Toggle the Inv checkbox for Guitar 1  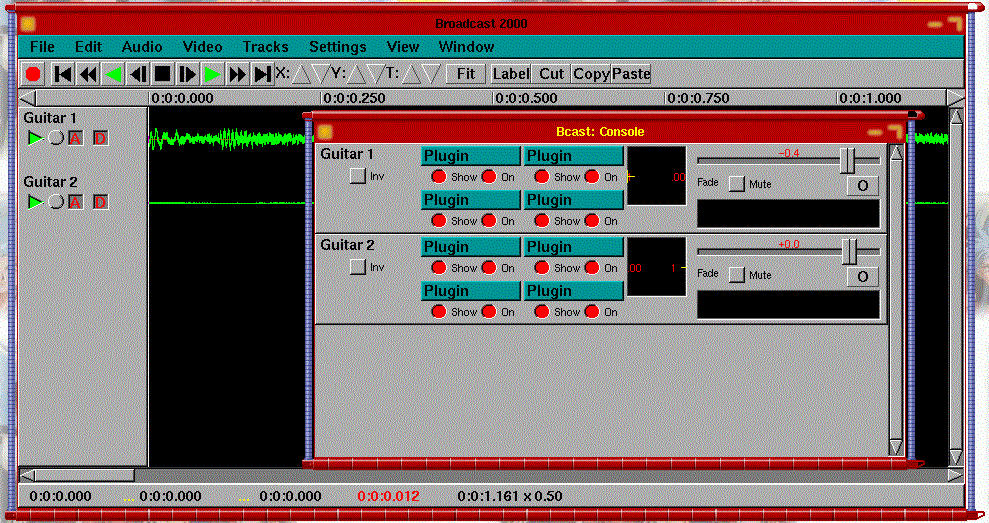pos(357,176)
